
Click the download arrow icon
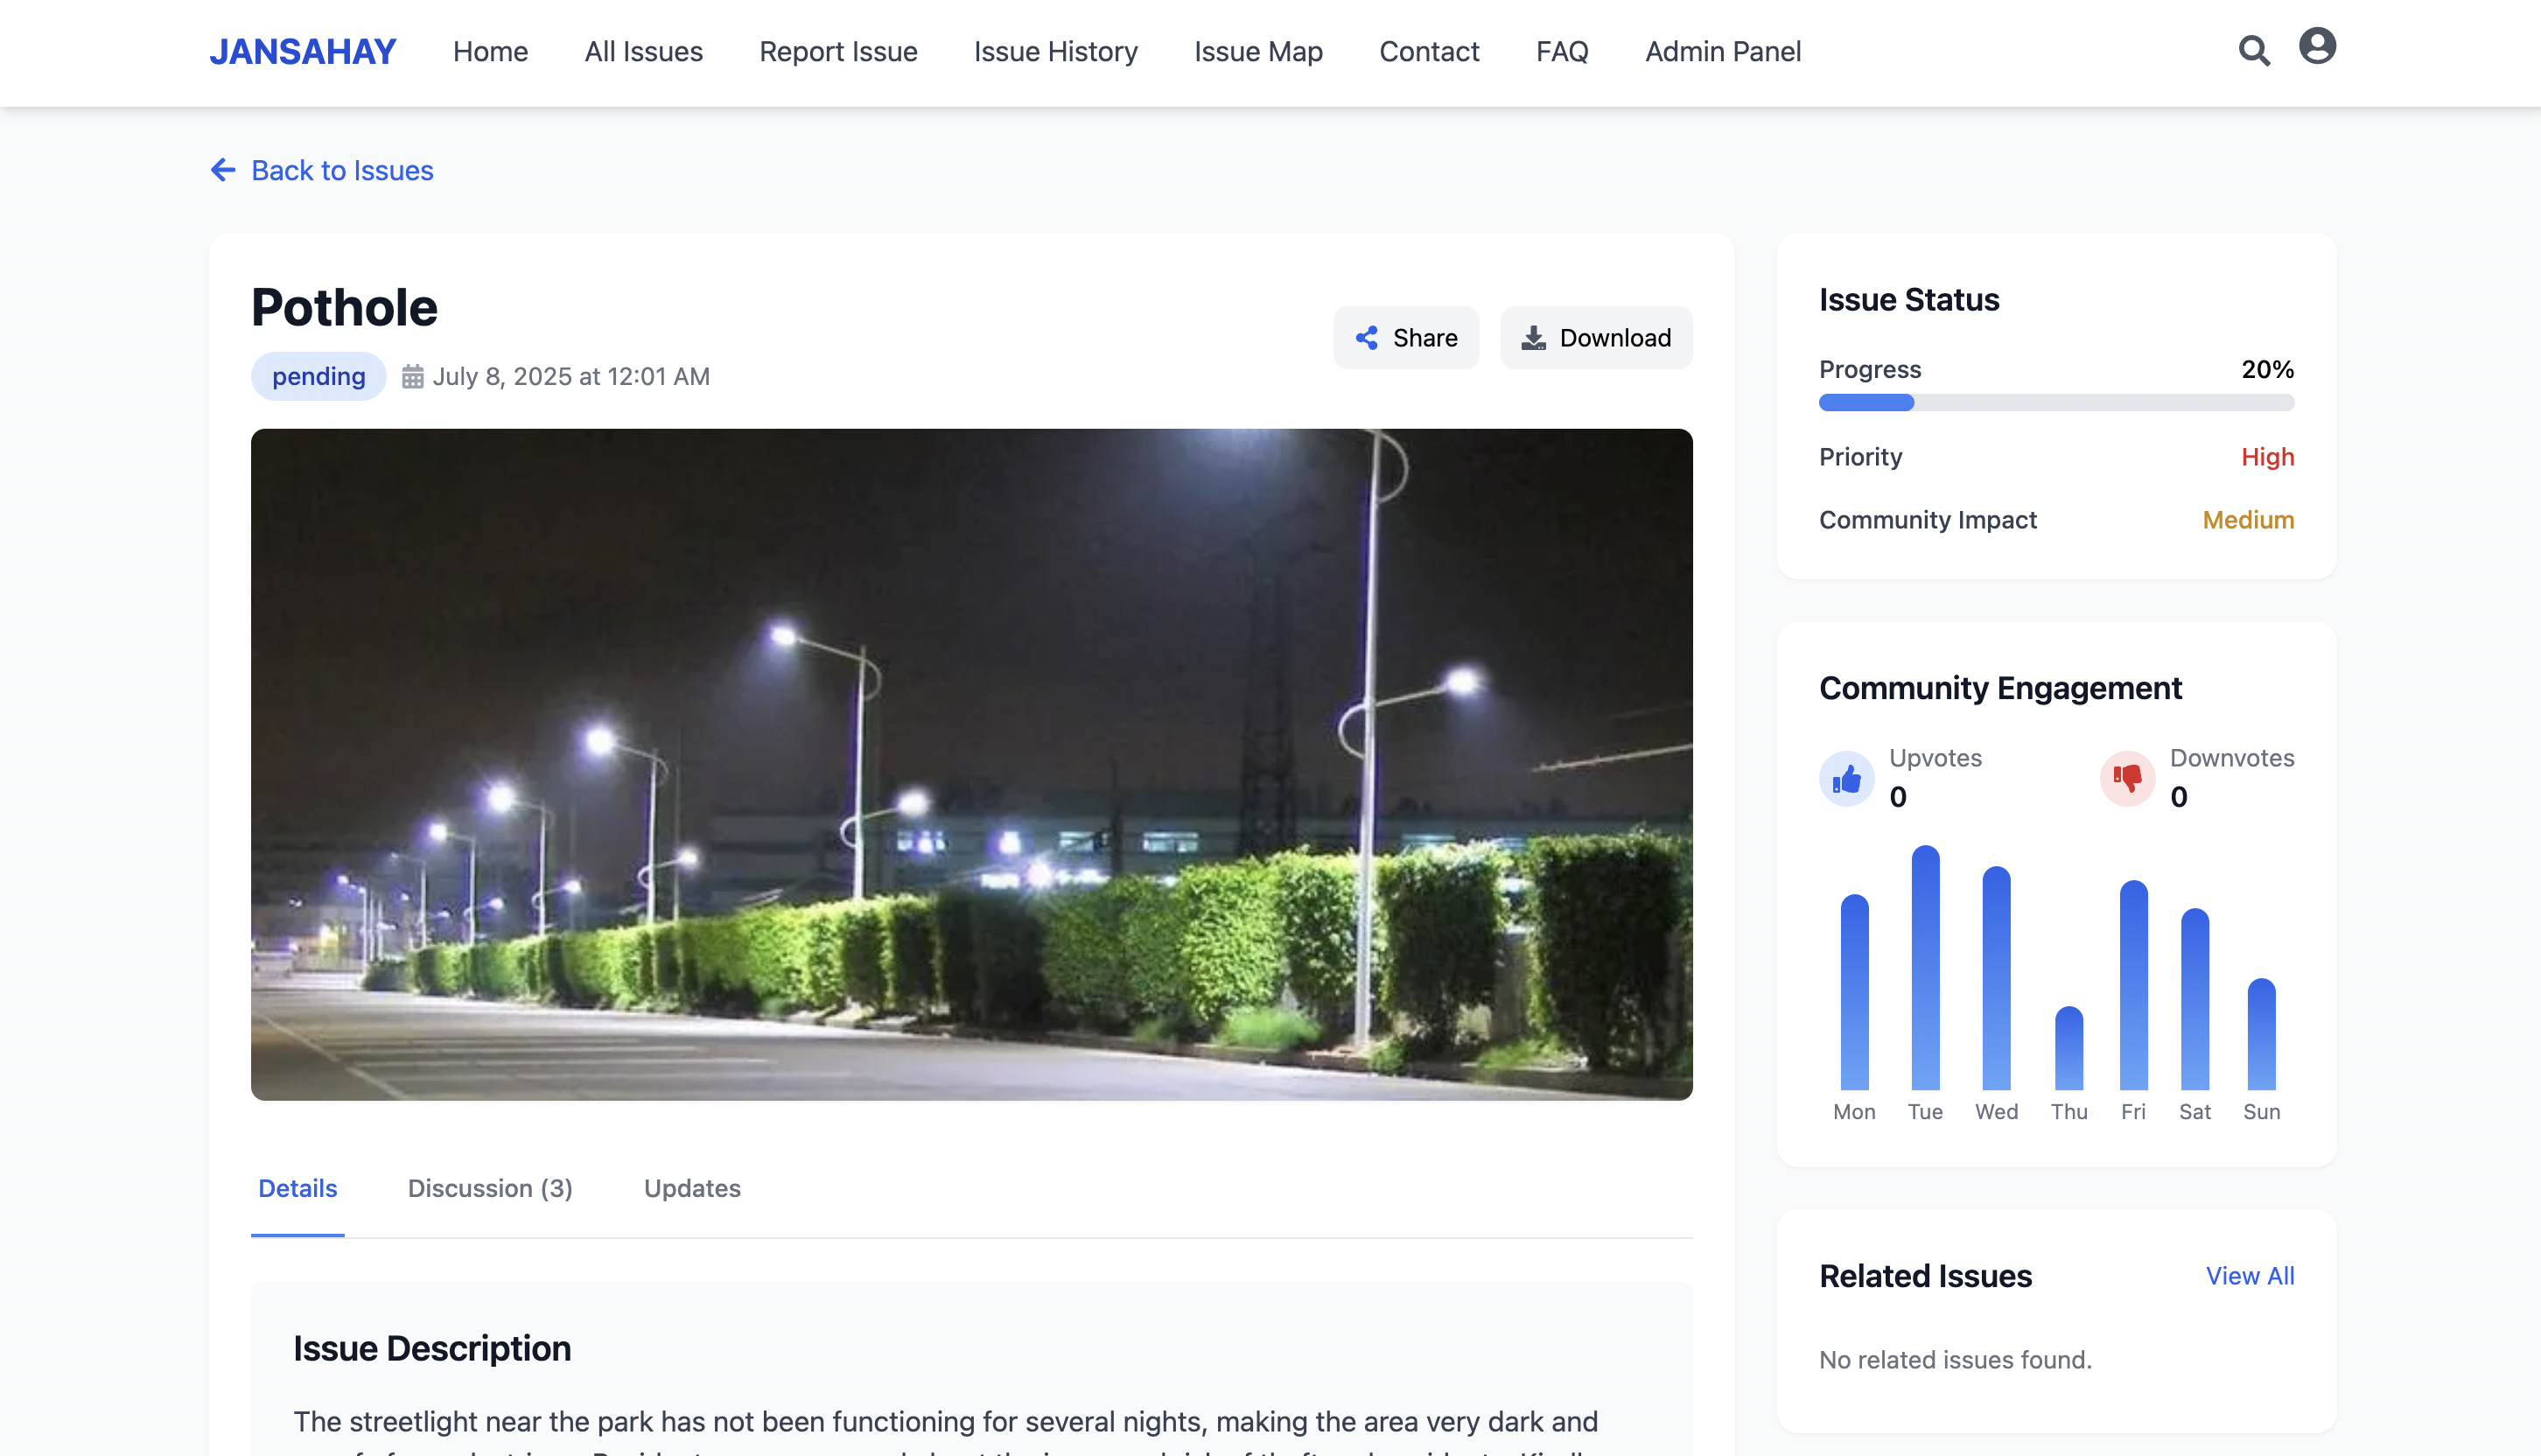coord(1533,338)
